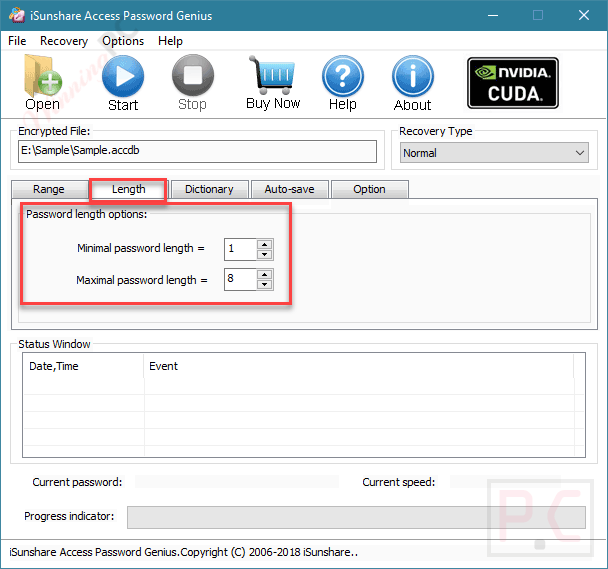Open the Recovery menu
The width and height of the screenshot is (608, 569).
point(64,41)
